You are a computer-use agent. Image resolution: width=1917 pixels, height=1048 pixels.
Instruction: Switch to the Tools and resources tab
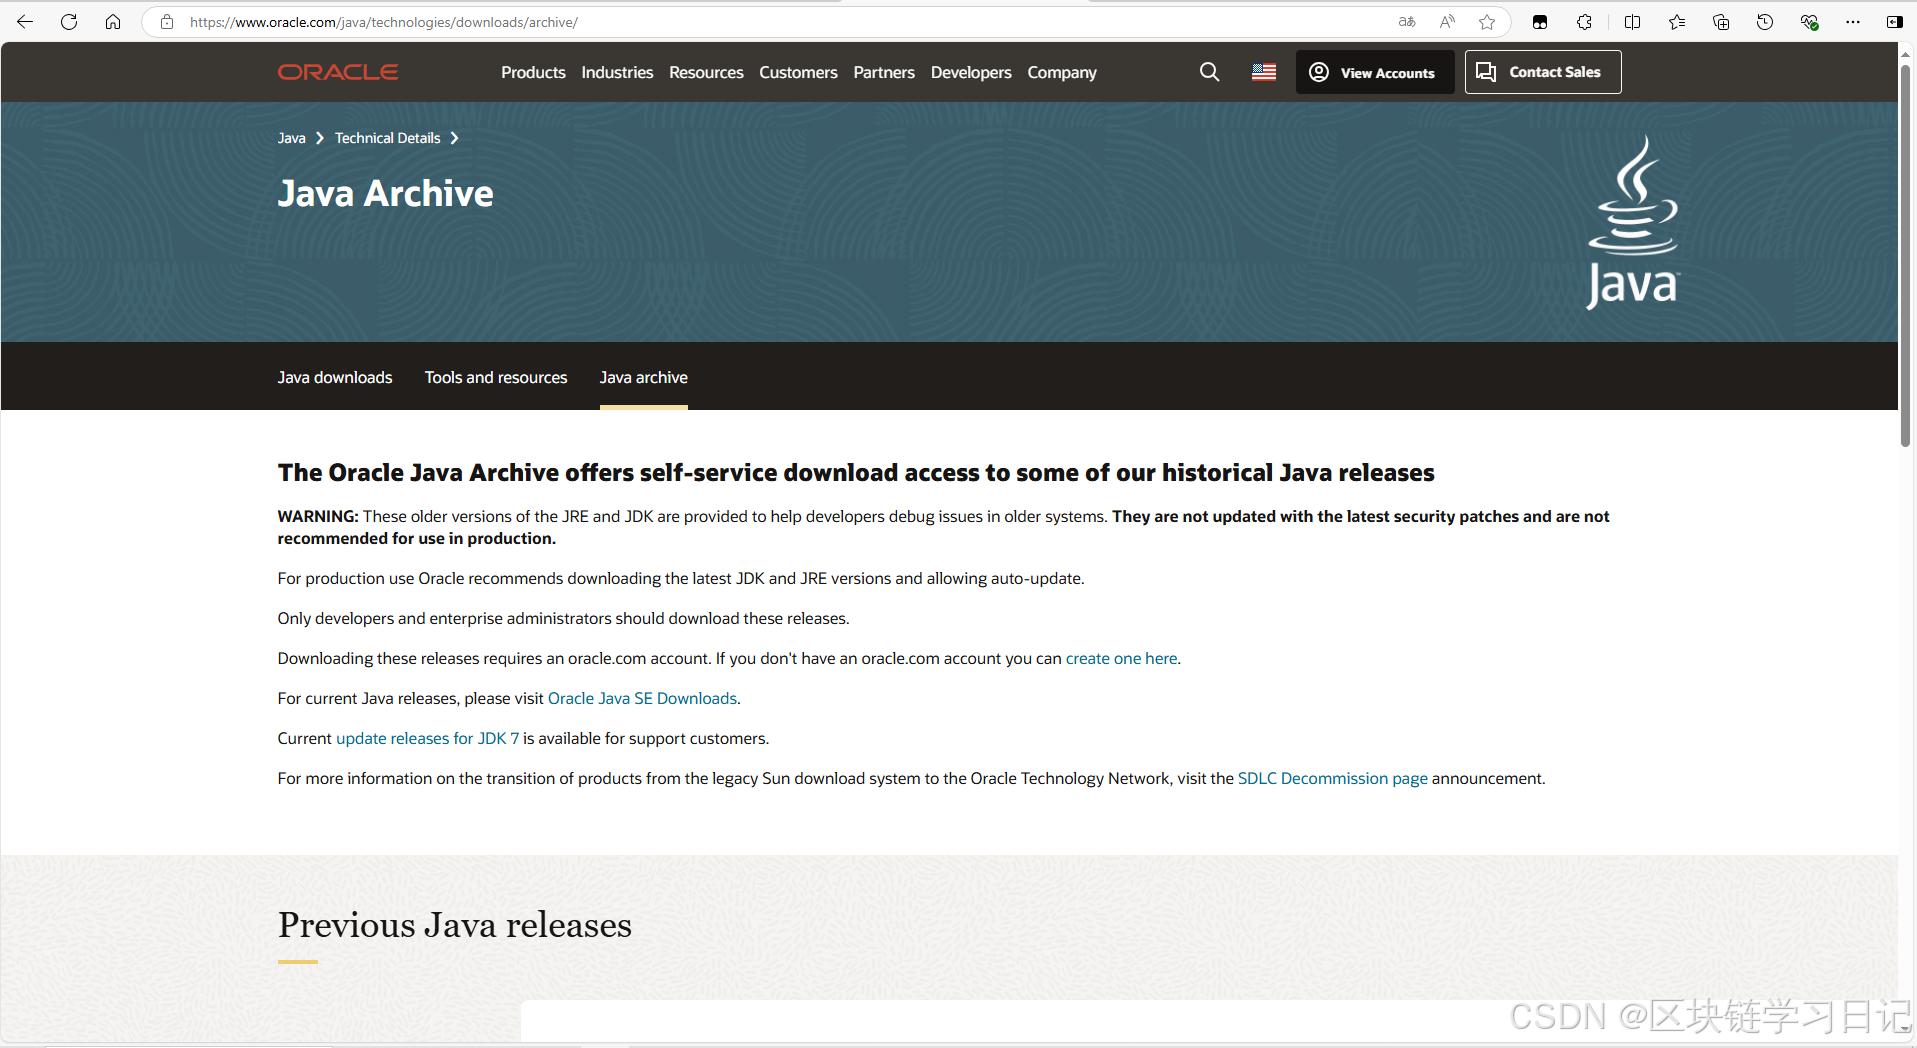[x=496, y=377]
